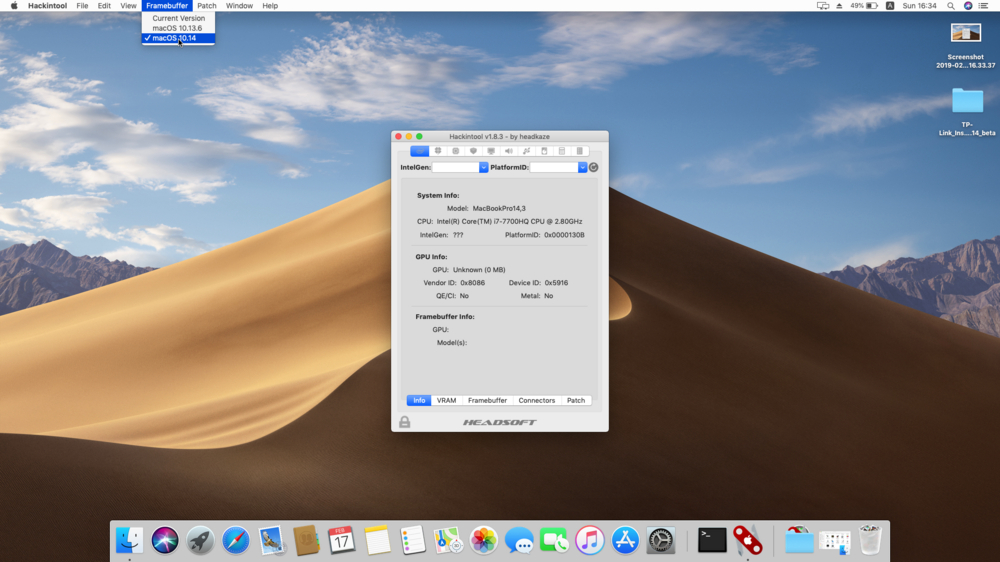
Task: Click the USB music-note toolbar icon
Action: tap(526, 151)
